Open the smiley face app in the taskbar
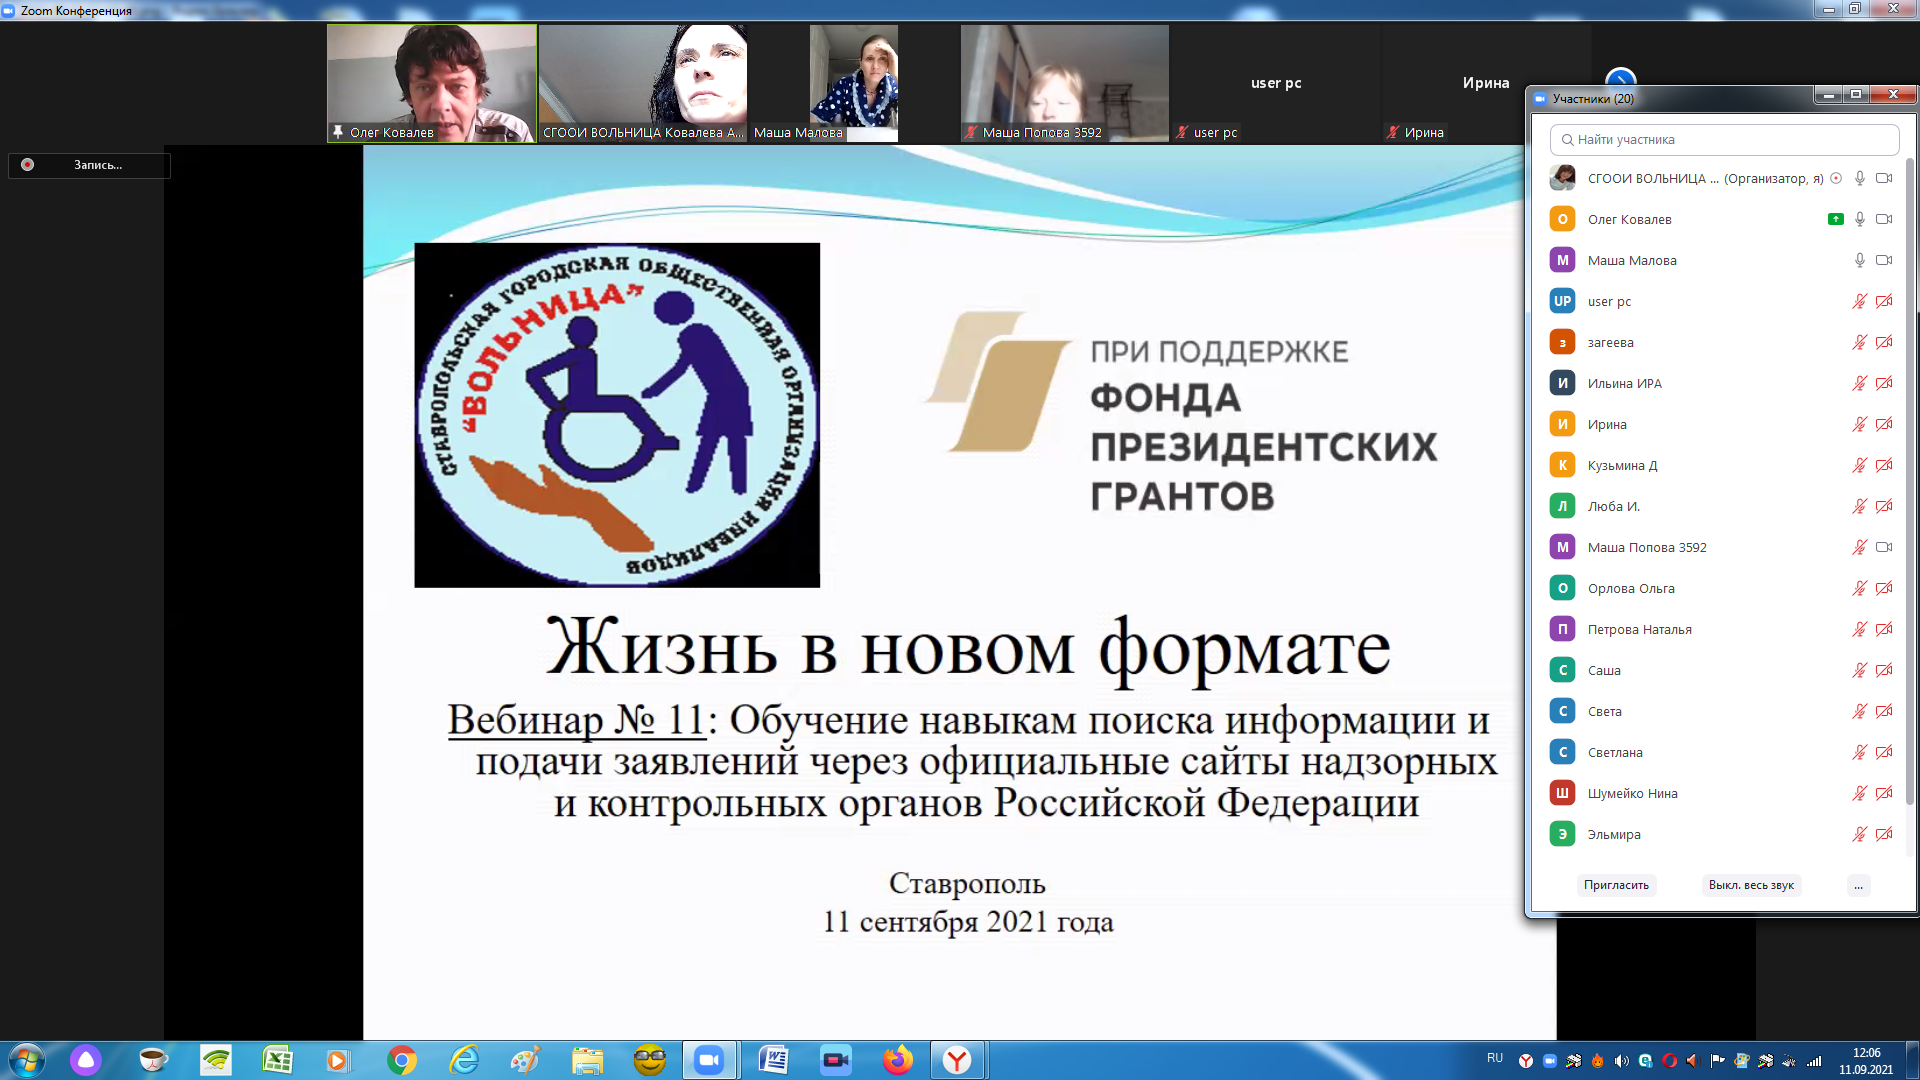Image resolution: width=1920 pixels, height=1080 pixels. [x=650, y=1060]
